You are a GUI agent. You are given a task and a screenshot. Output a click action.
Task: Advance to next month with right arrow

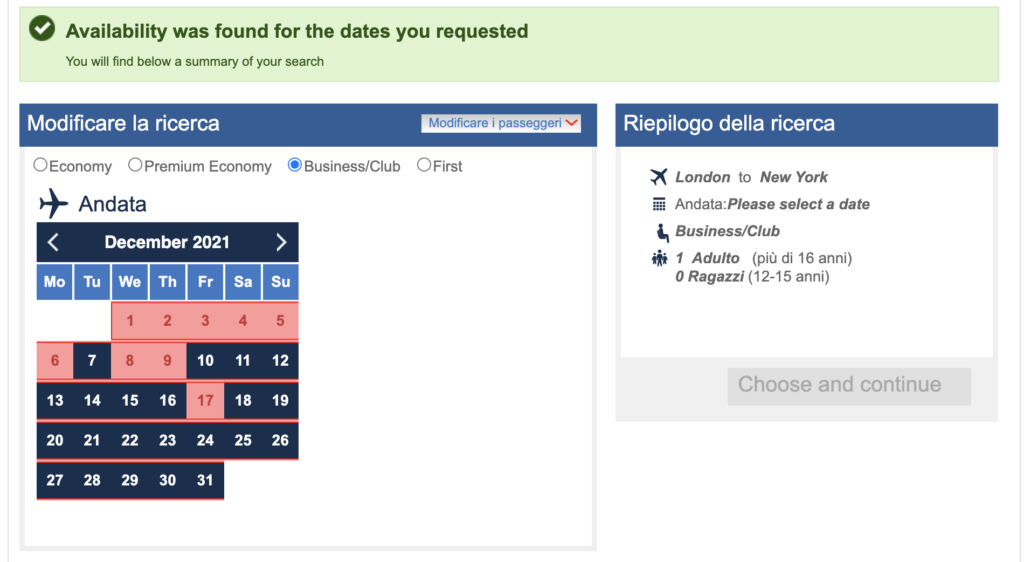(281, 242)
